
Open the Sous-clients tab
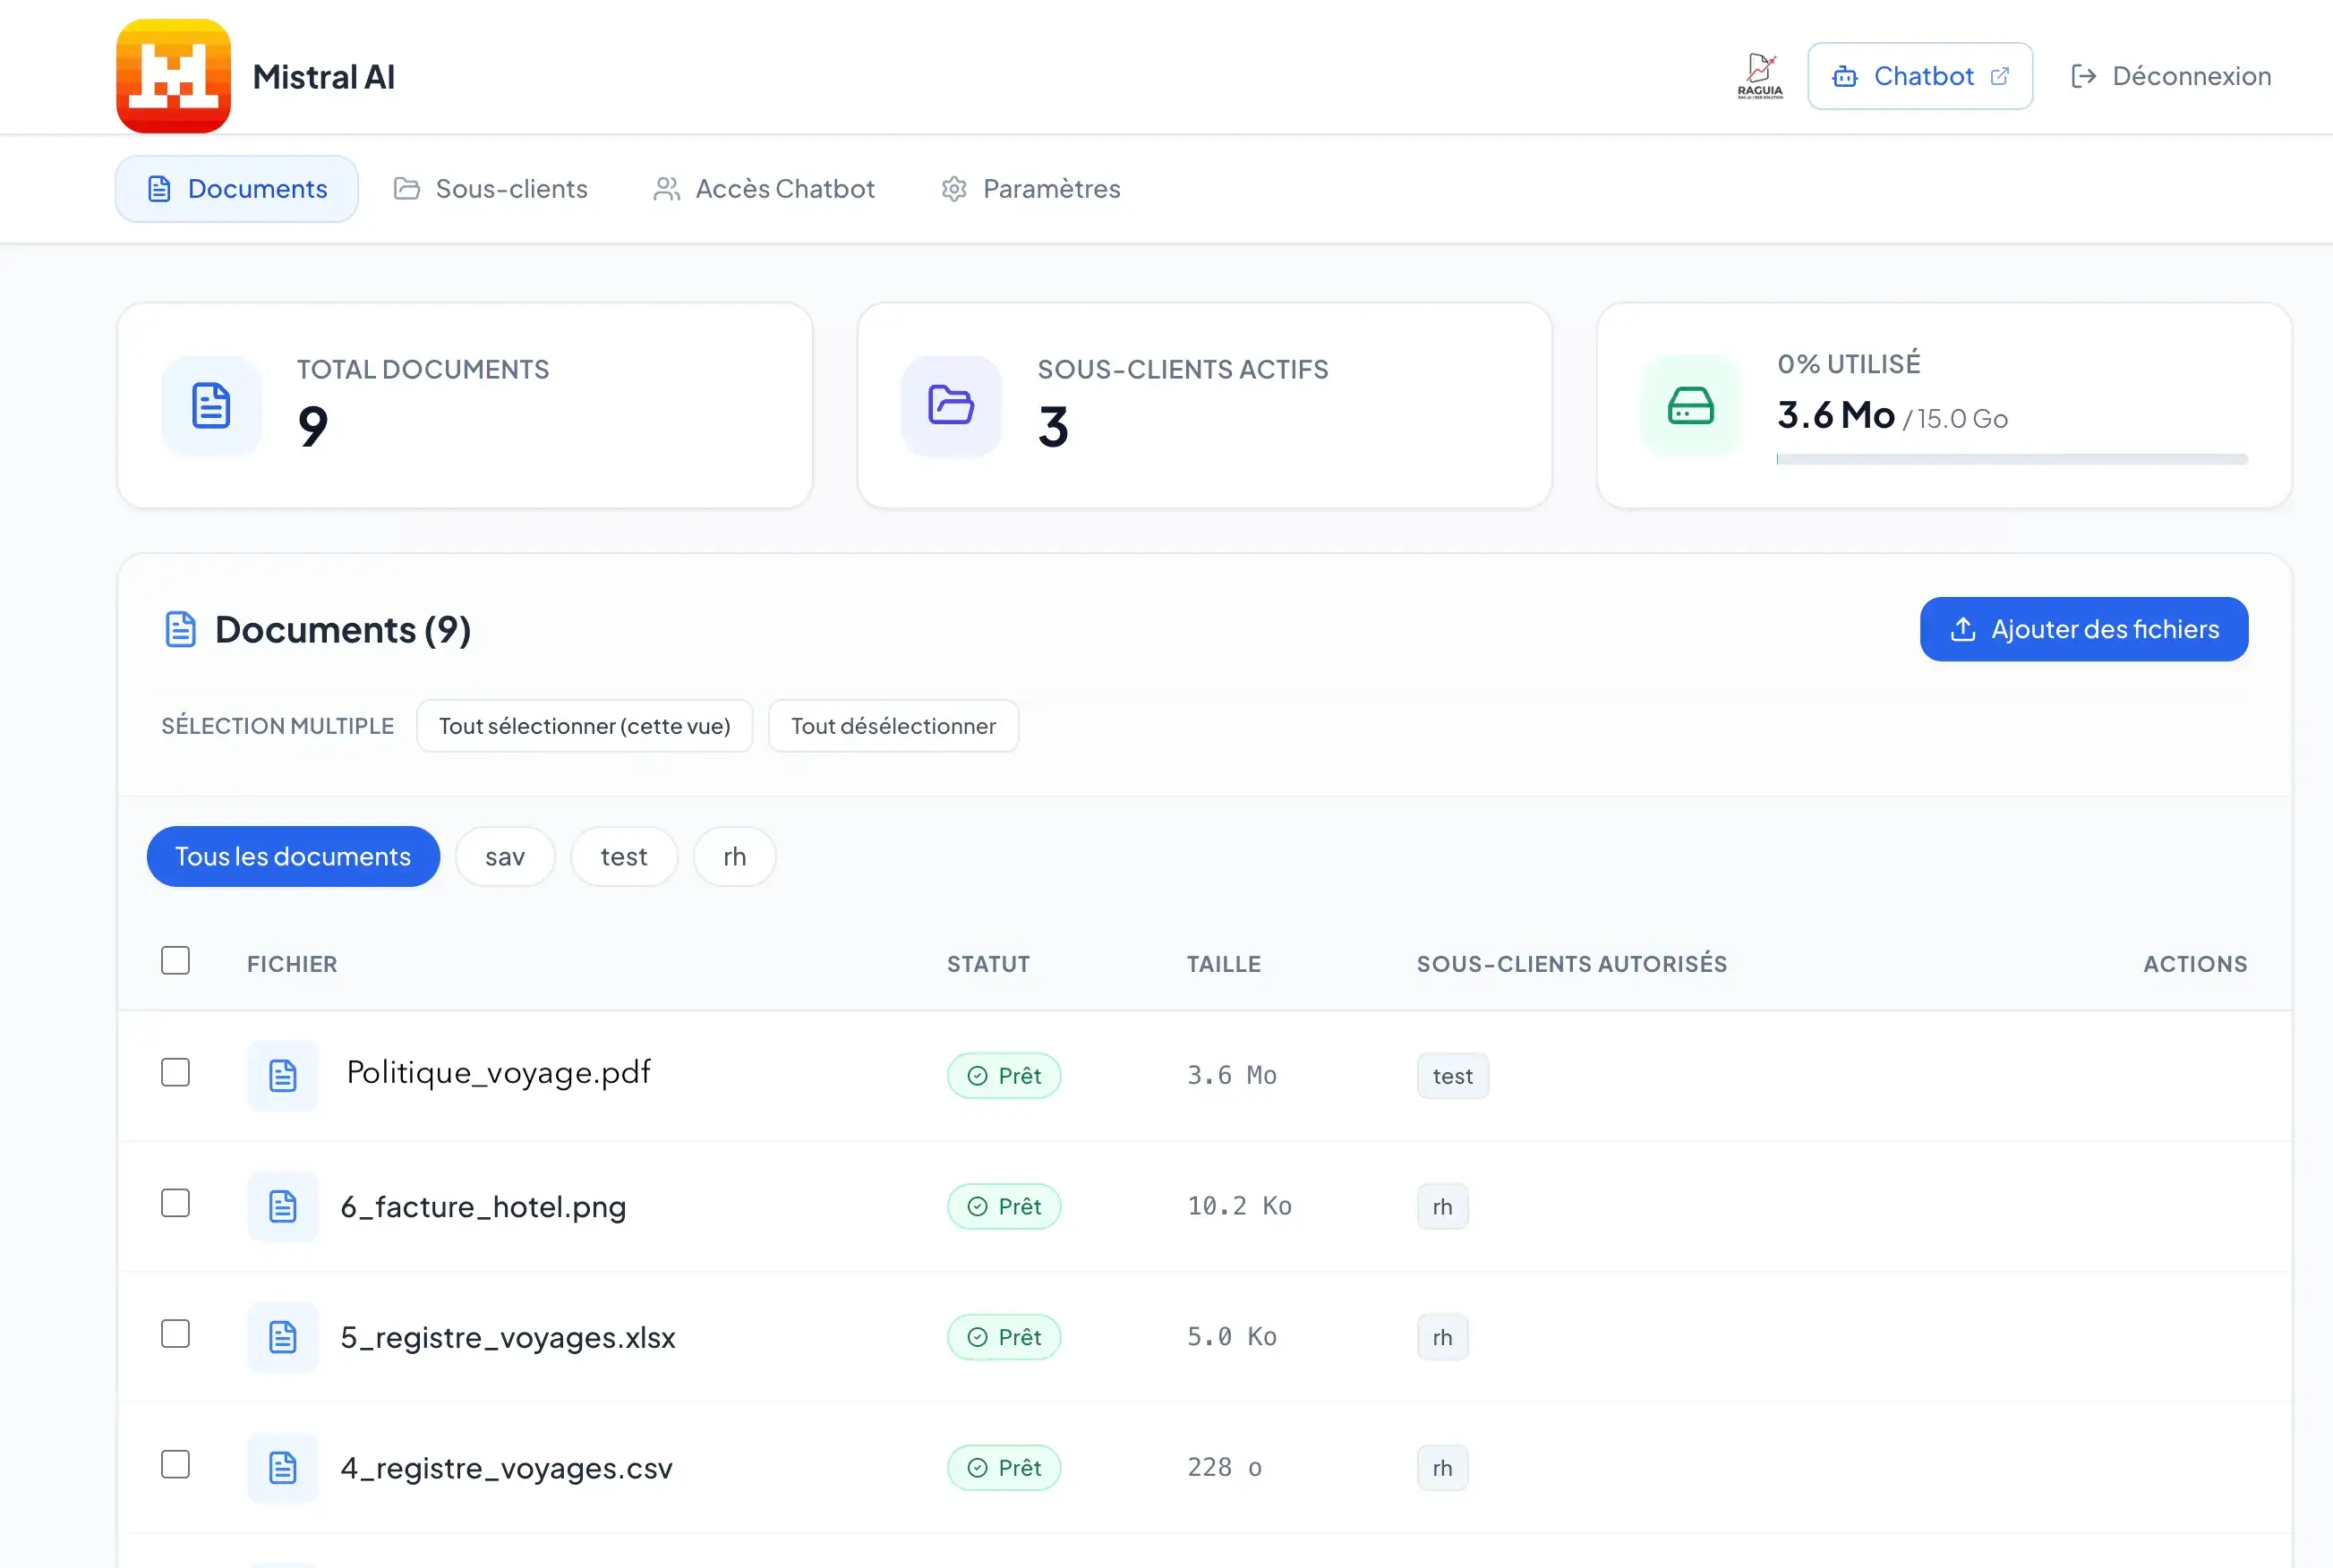coord(491,189)
